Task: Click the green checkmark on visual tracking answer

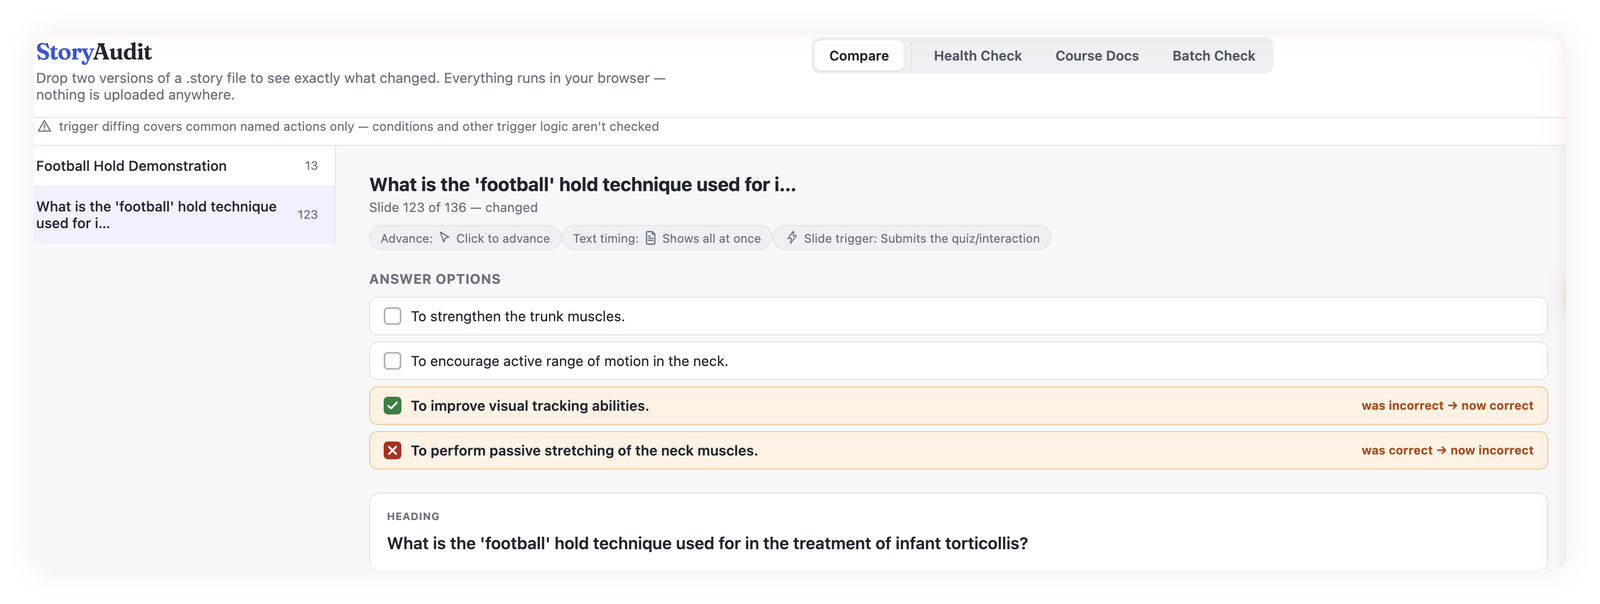Action: coord(393,406)
